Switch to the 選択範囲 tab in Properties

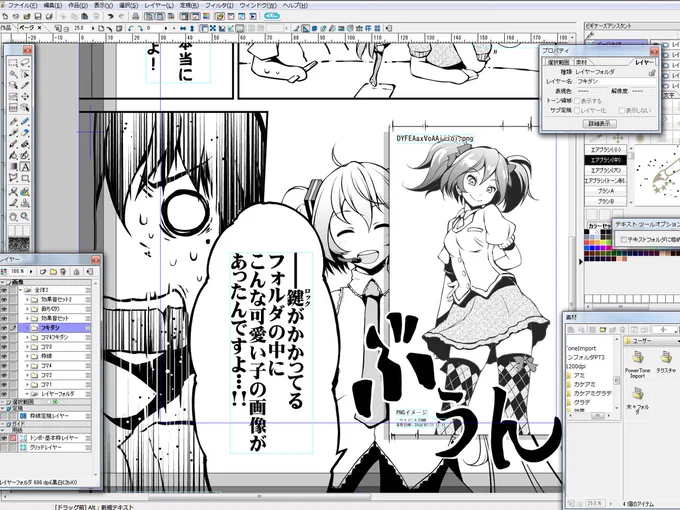(559, 62)
